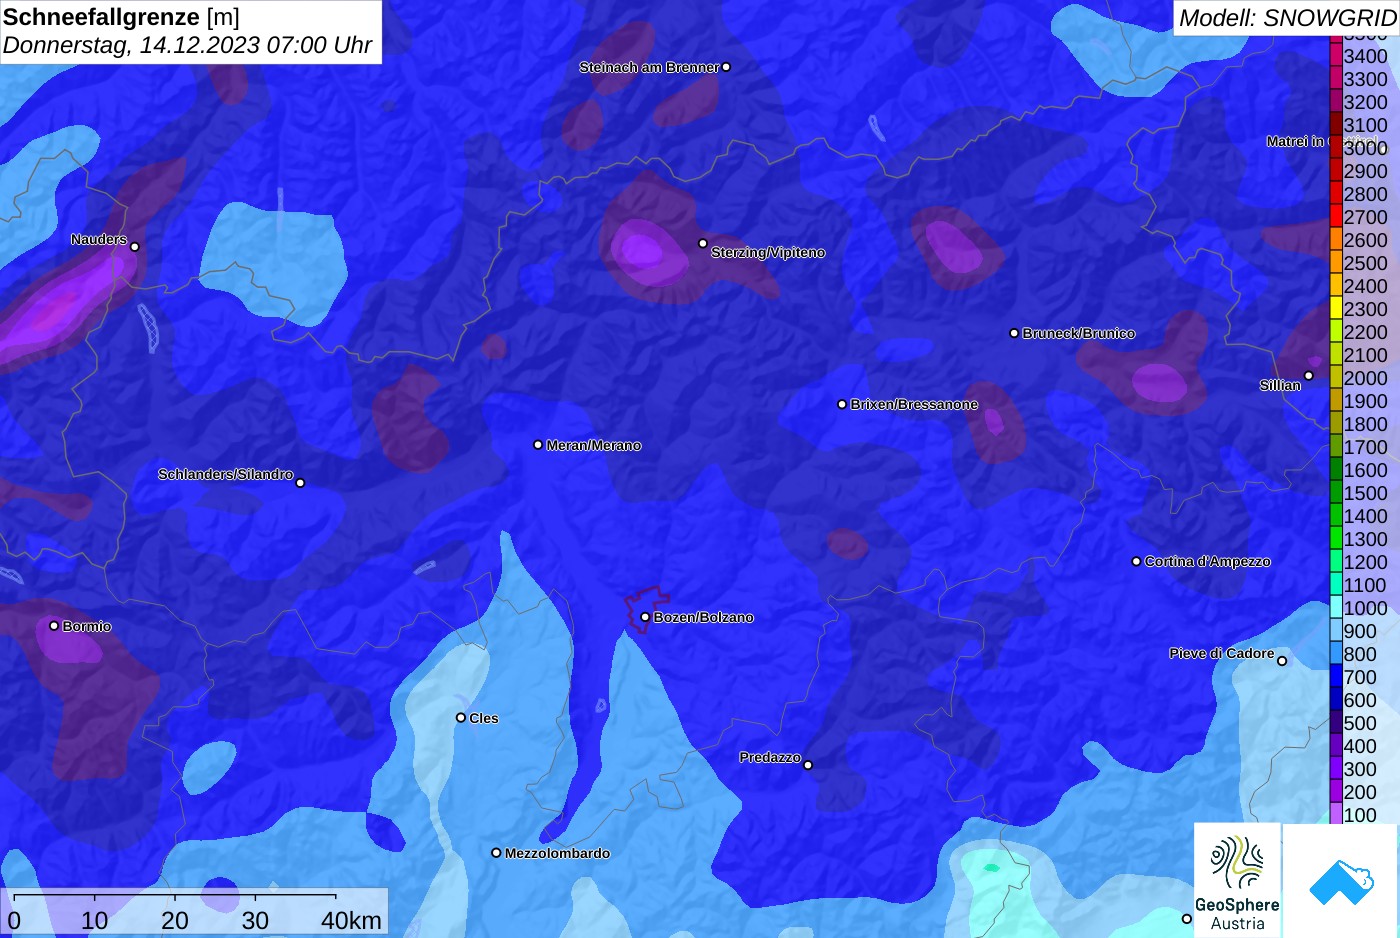Click the Bozen/Bolzano city marker dot
The height and width of the screenshot is (938, 1400).
pyautogui.click(x=645, y=617)
